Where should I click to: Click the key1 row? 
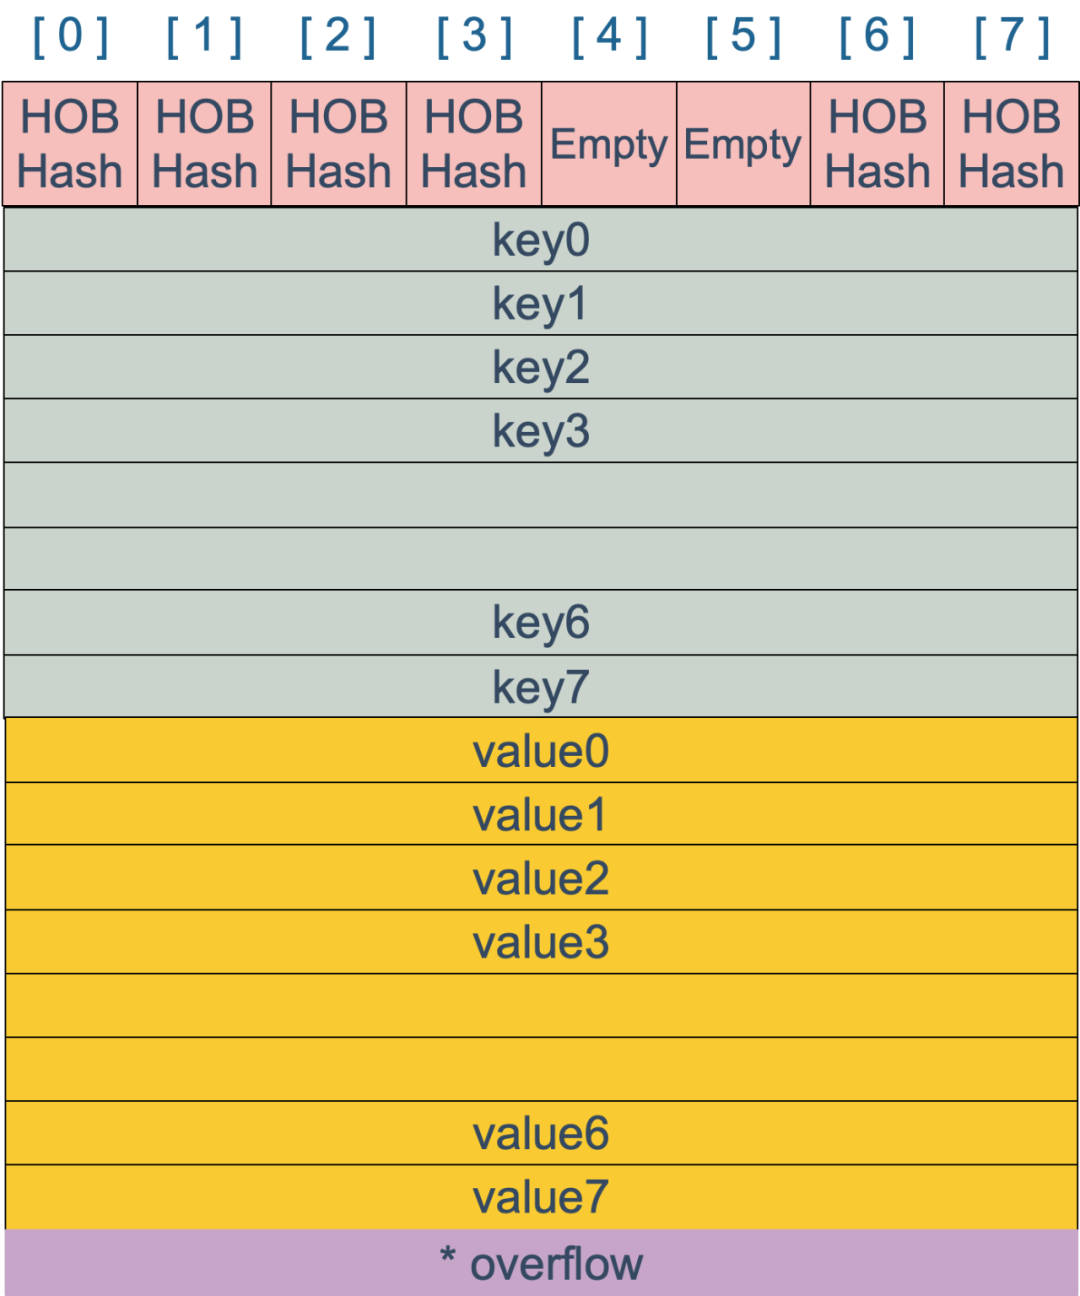pos(540,304)
